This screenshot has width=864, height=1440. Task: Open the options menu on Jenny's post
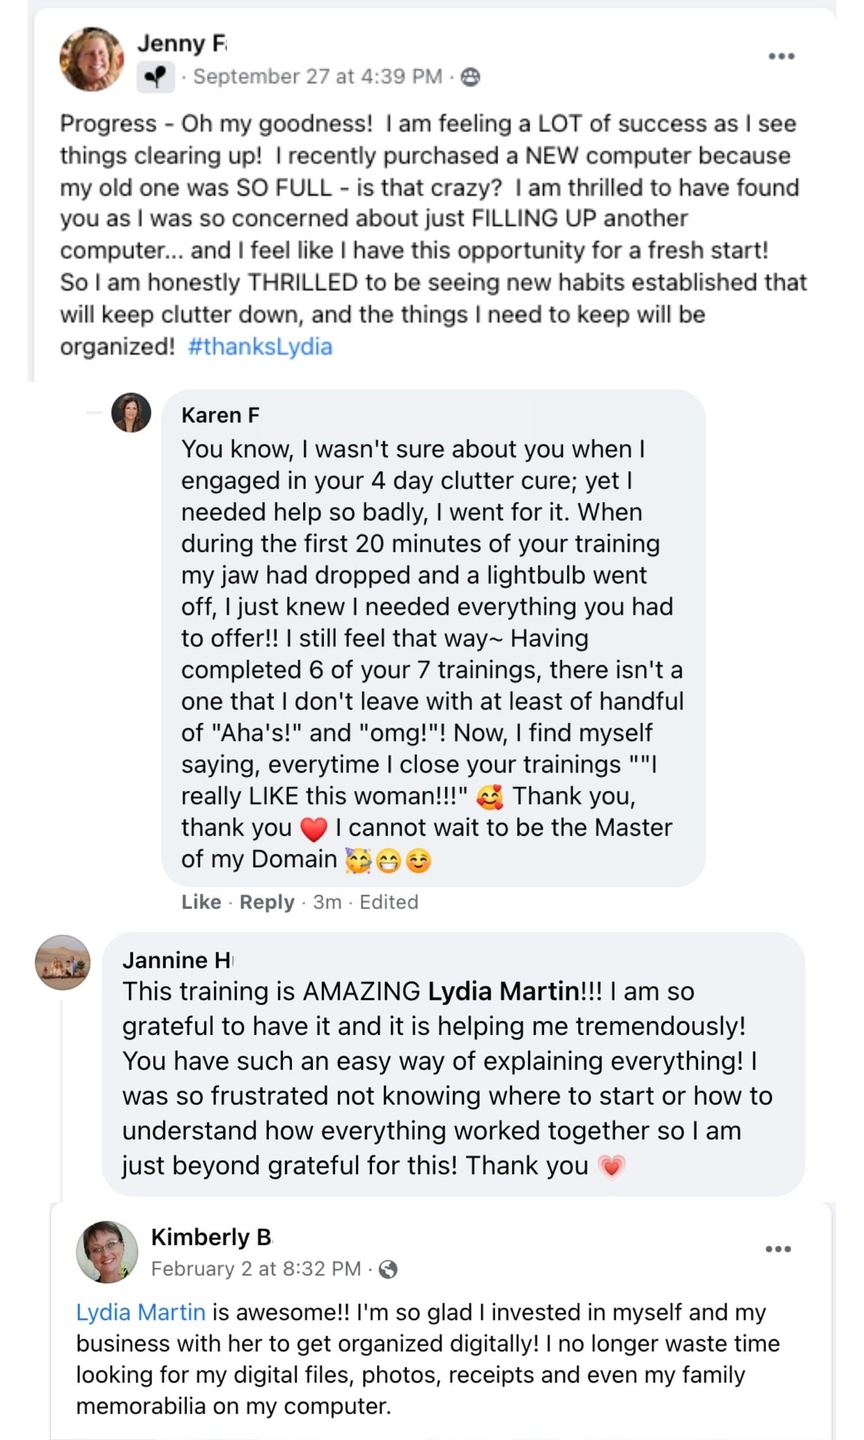pyautogui.click(x=781, y=56)
